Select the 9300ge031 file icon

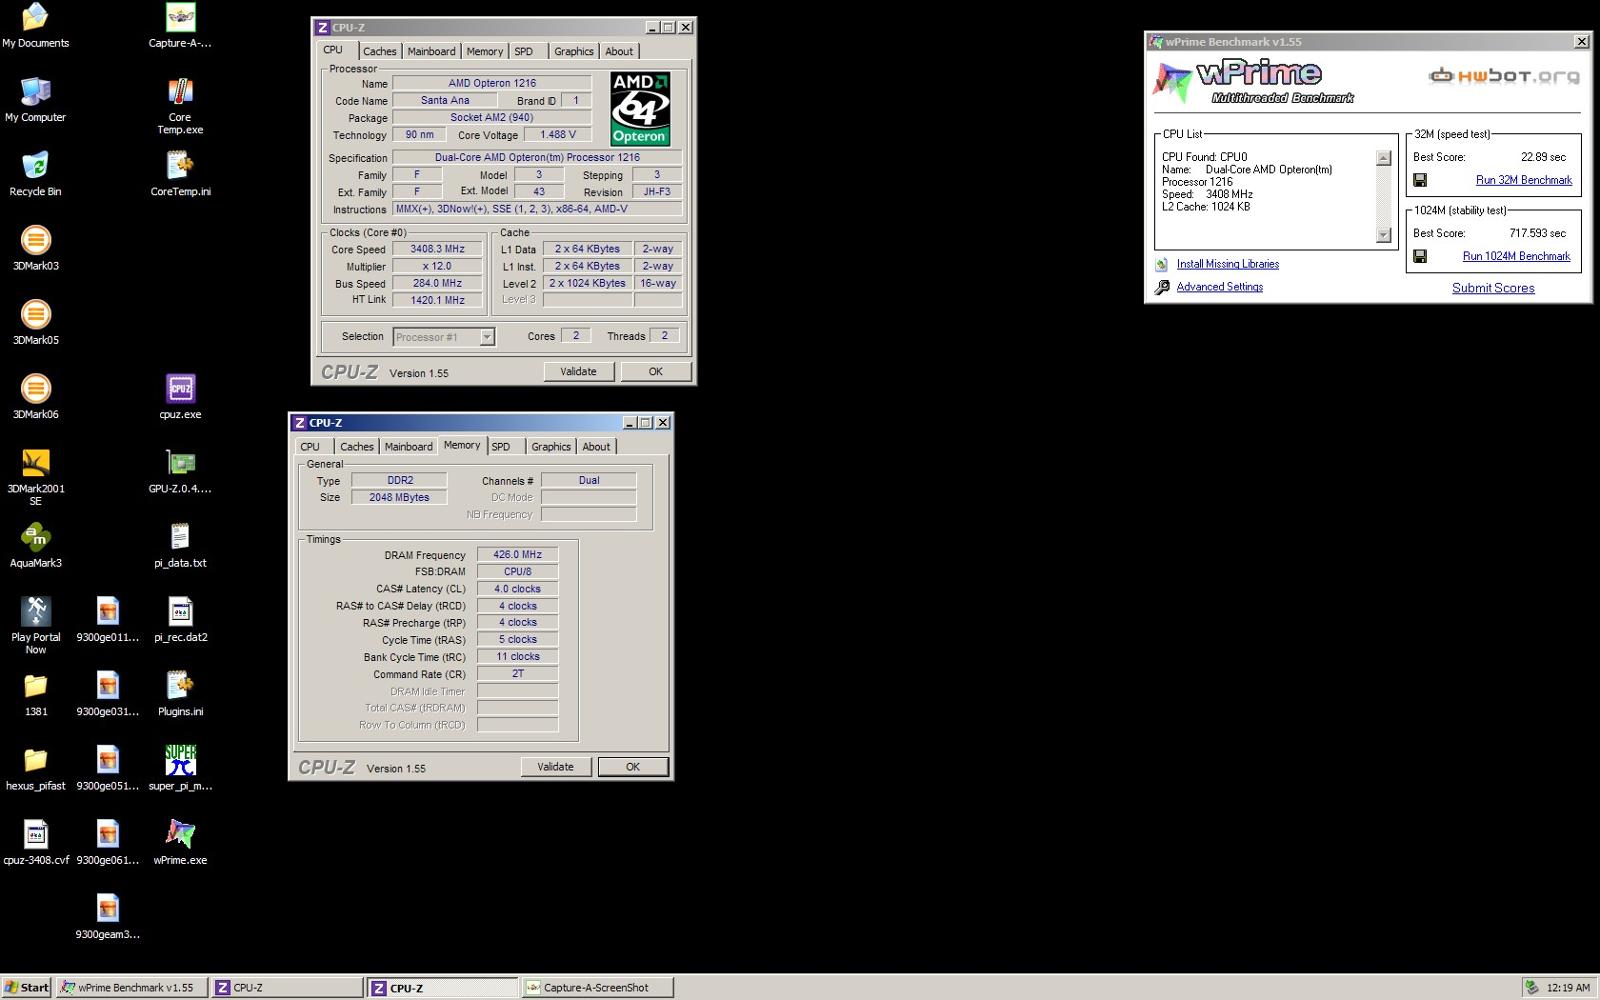pyautogui.click(x=107, y=694)
